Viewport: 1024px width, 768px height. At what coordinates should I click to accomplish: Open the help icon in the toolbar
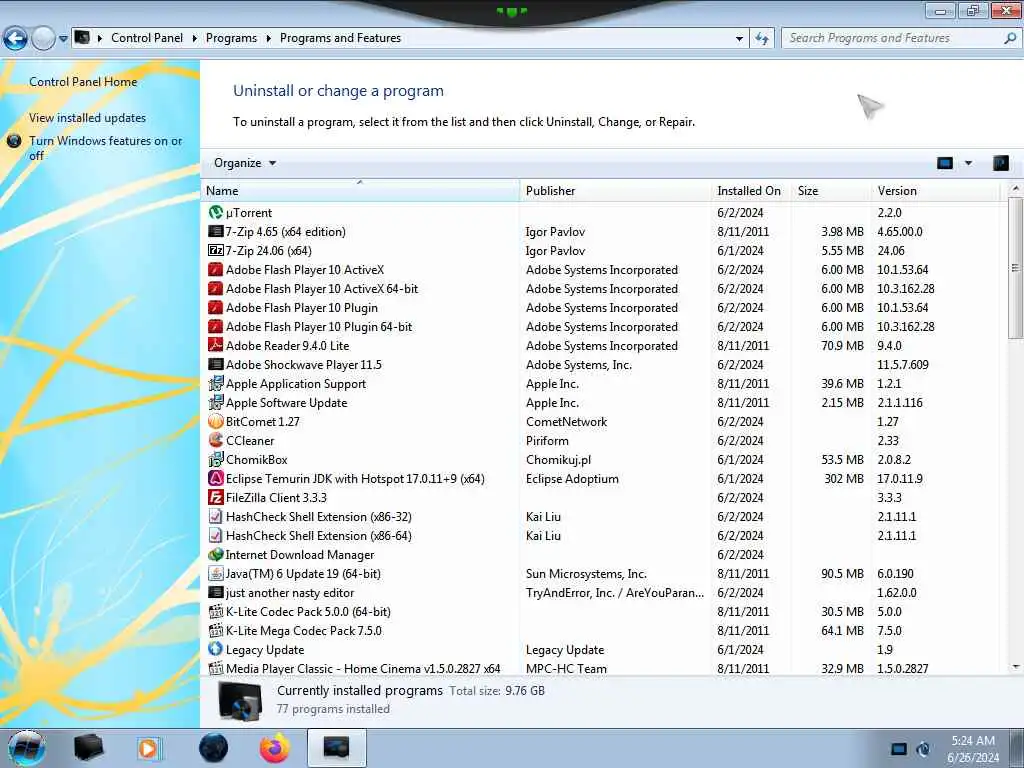pyautogui.click(x=1000, y=163)
